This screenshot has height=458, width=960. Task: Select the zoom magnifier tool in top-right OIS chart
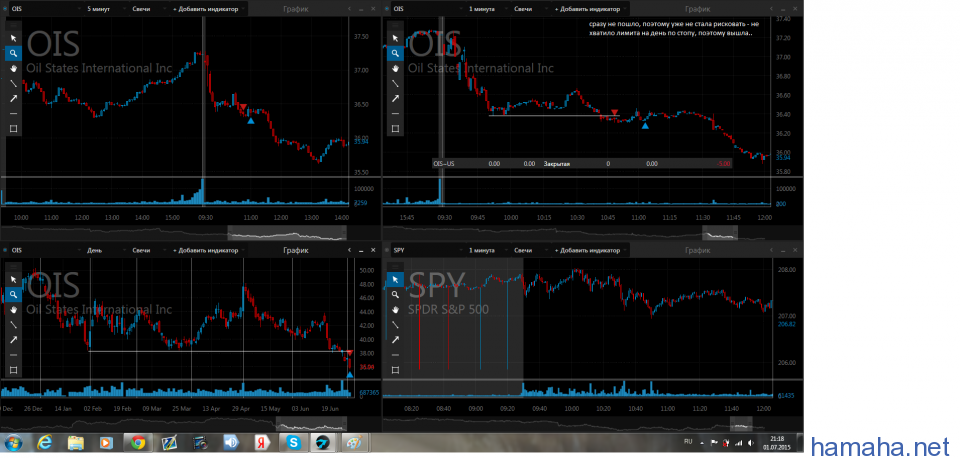[396, 53]
